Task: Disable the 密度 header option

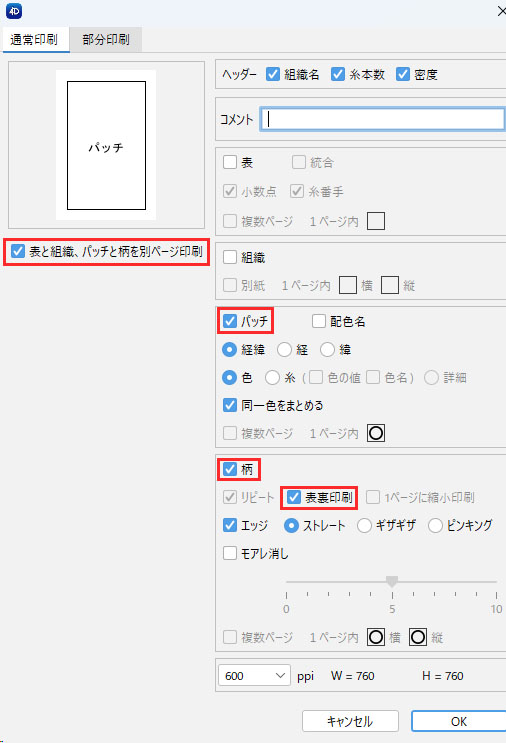Action: tap(403, 74)
